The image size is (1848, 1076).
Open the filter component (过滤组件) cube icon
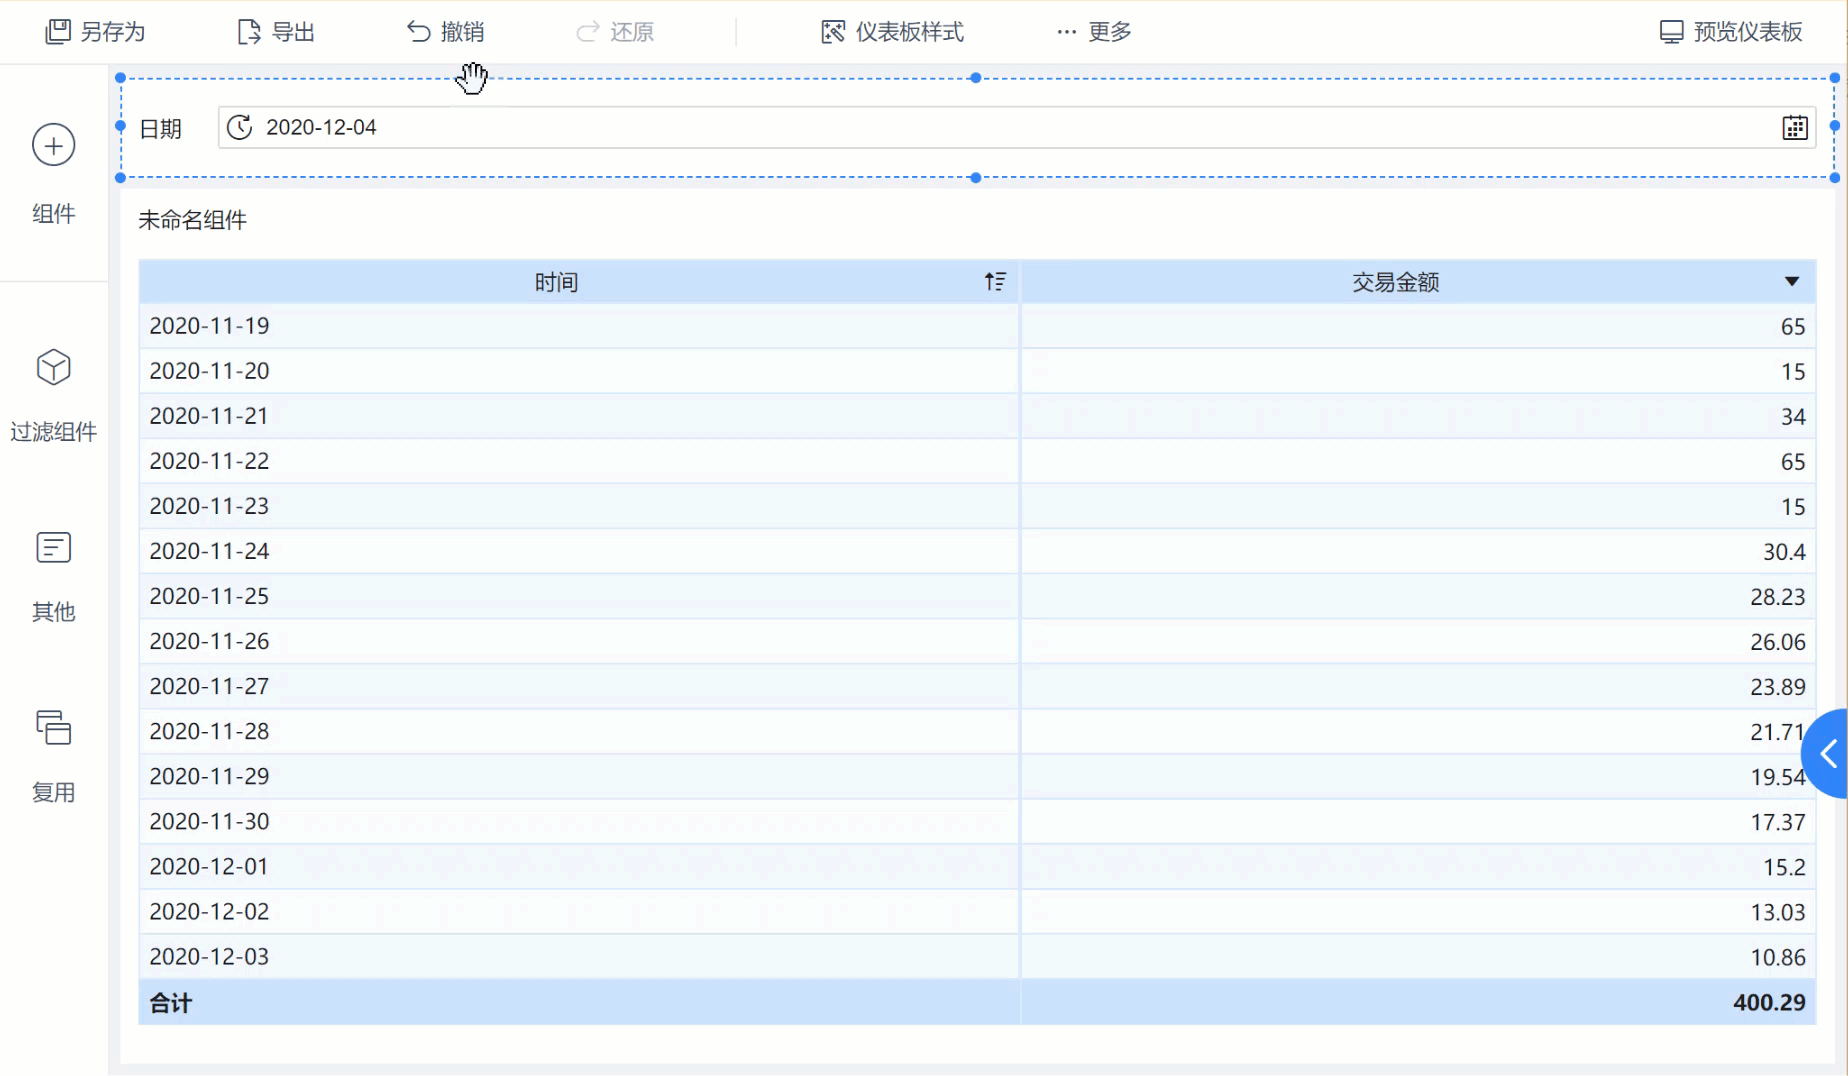[53, 367]
